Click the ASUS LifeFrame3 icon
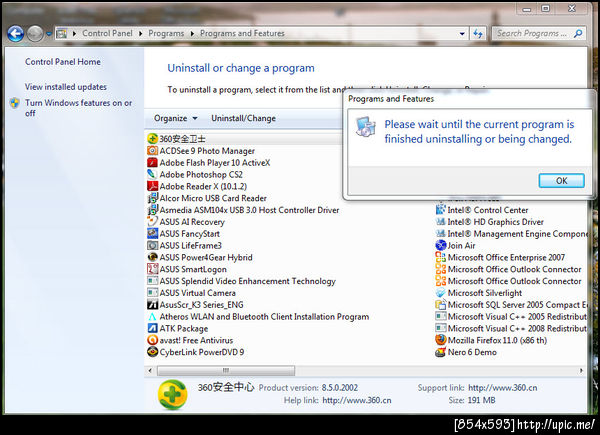This screenshot has height=435, width=600. tap(153, 245)
